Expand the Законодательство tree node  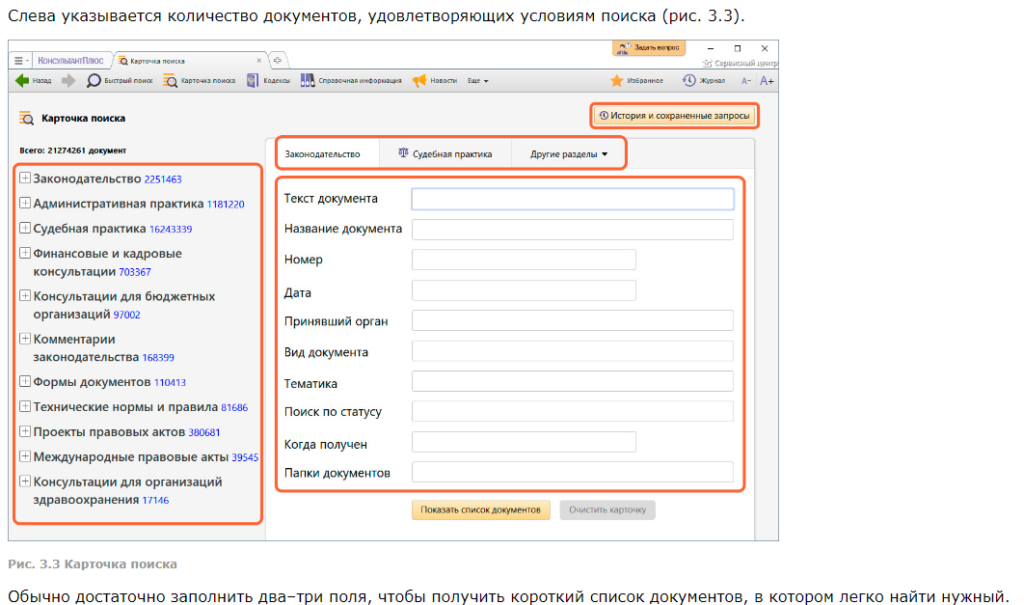coord(25,178)
